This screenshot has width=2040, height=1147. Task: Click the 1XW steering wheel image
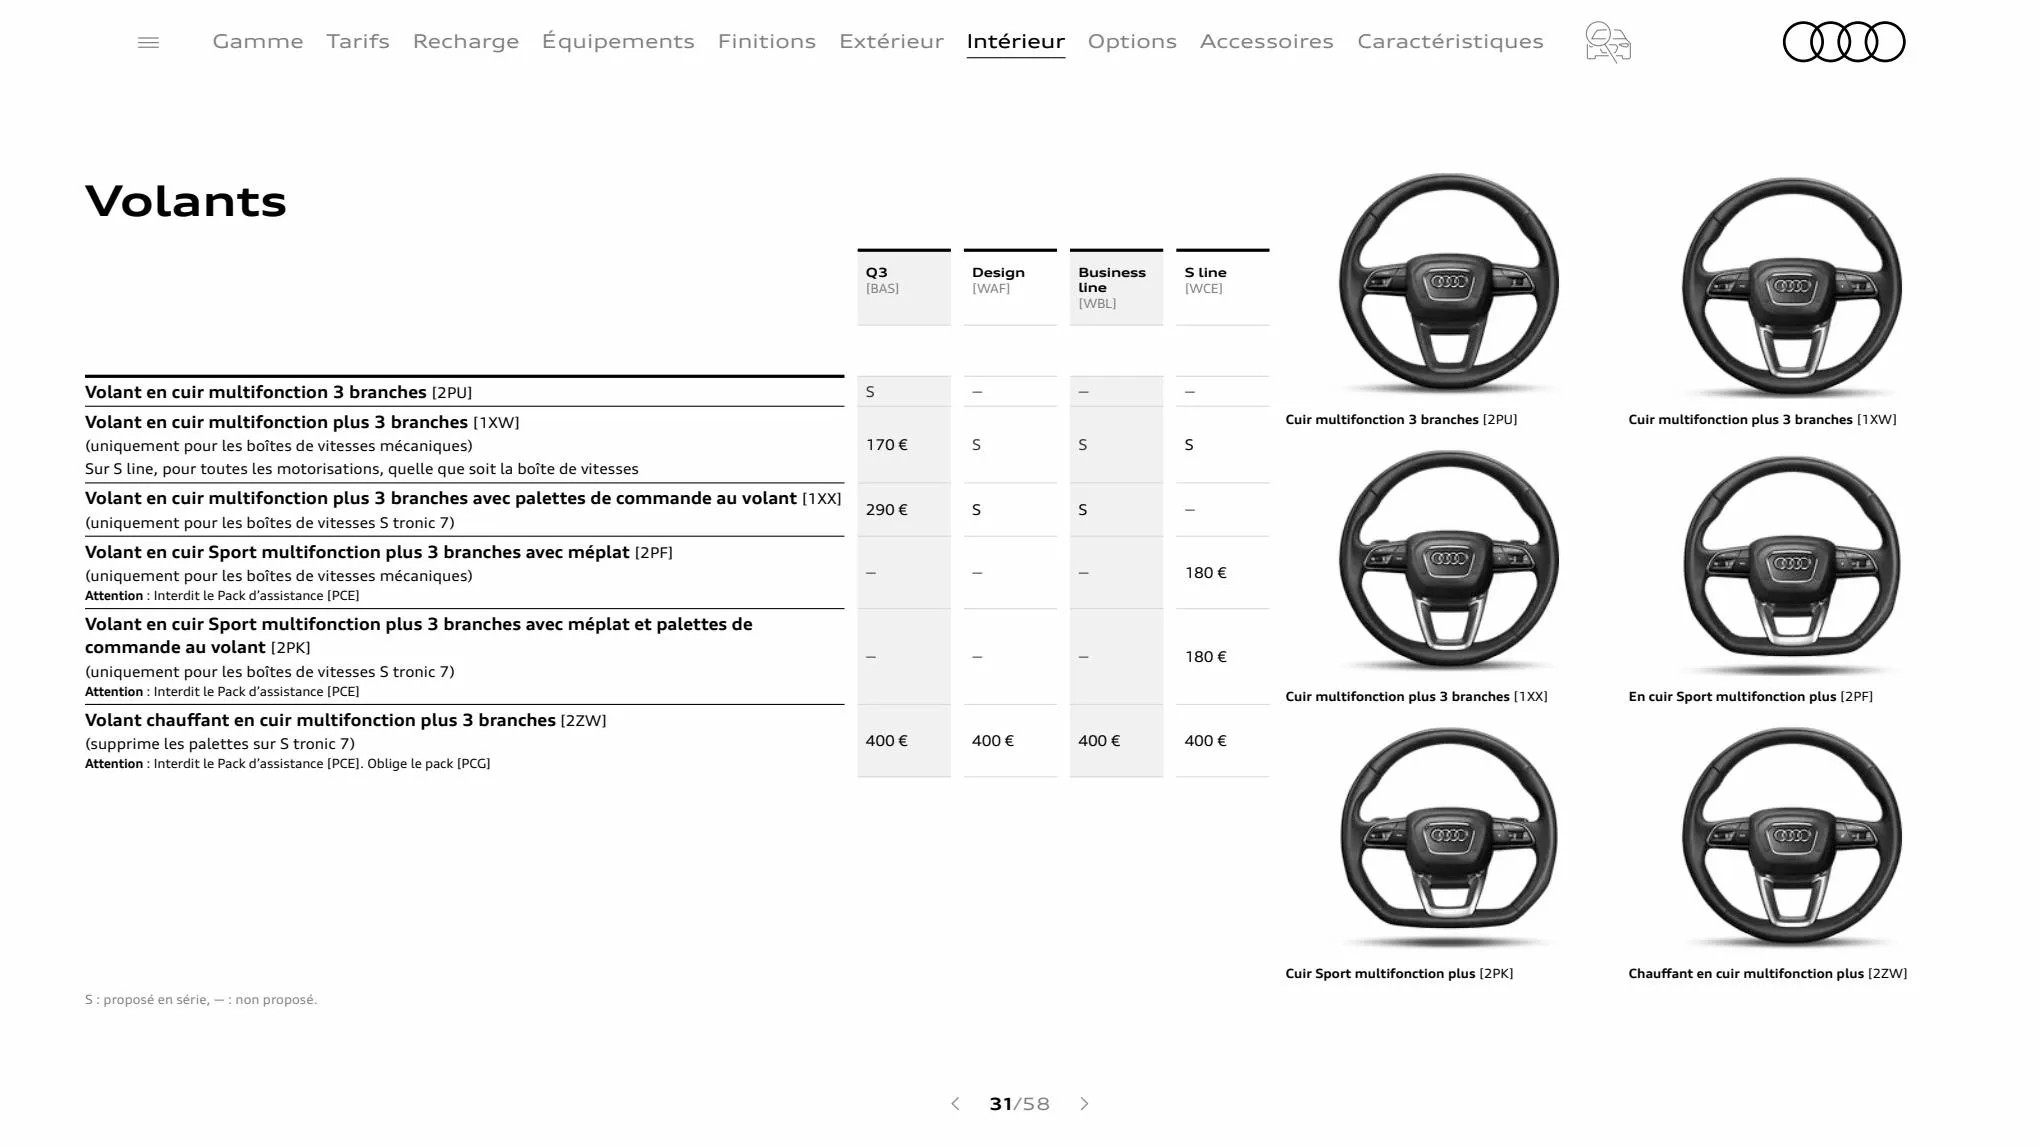(x=1792, y=288)
